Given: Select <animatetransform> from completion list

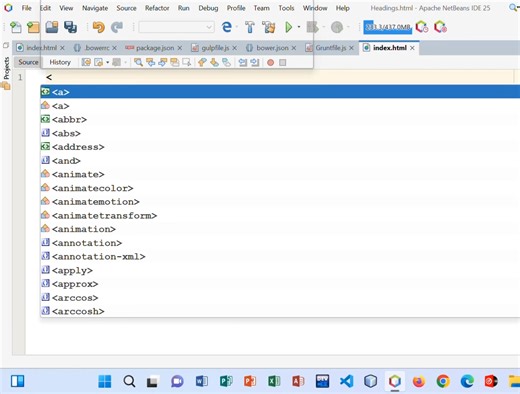Looking at the screenshot, I should (280, 215).
